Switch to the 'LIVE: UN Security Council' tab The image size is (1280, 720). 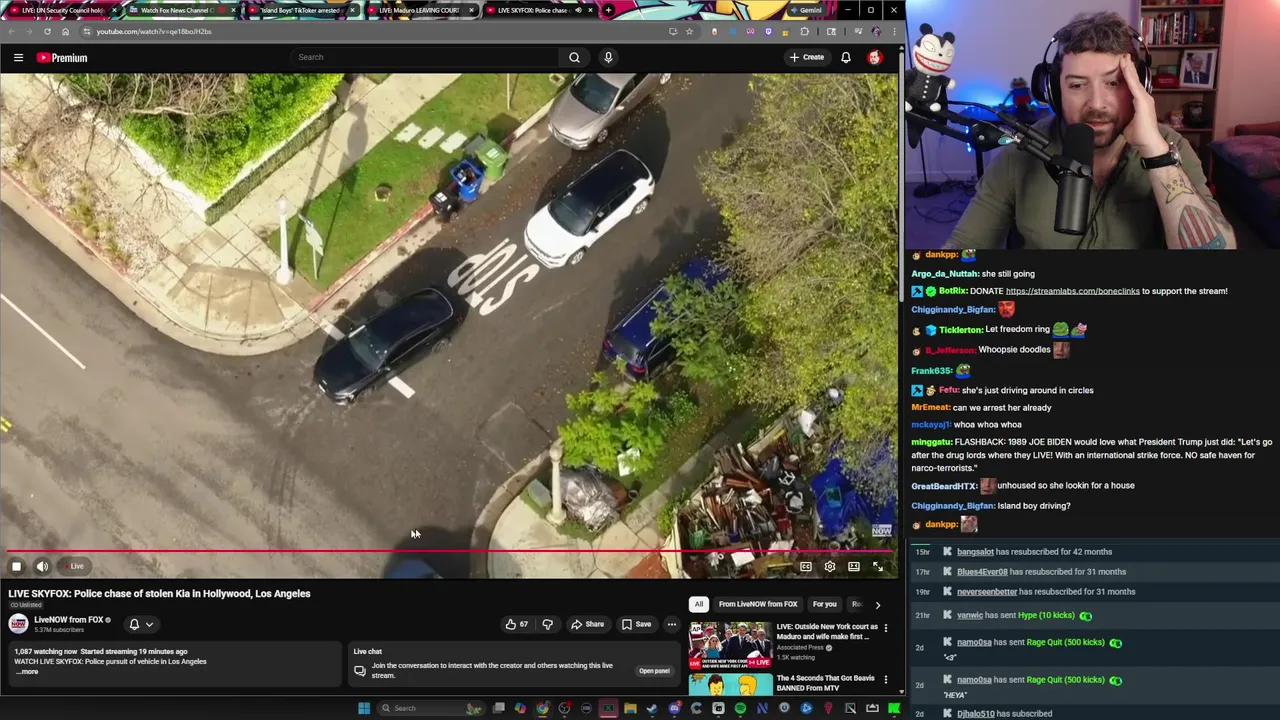(62, 10)
